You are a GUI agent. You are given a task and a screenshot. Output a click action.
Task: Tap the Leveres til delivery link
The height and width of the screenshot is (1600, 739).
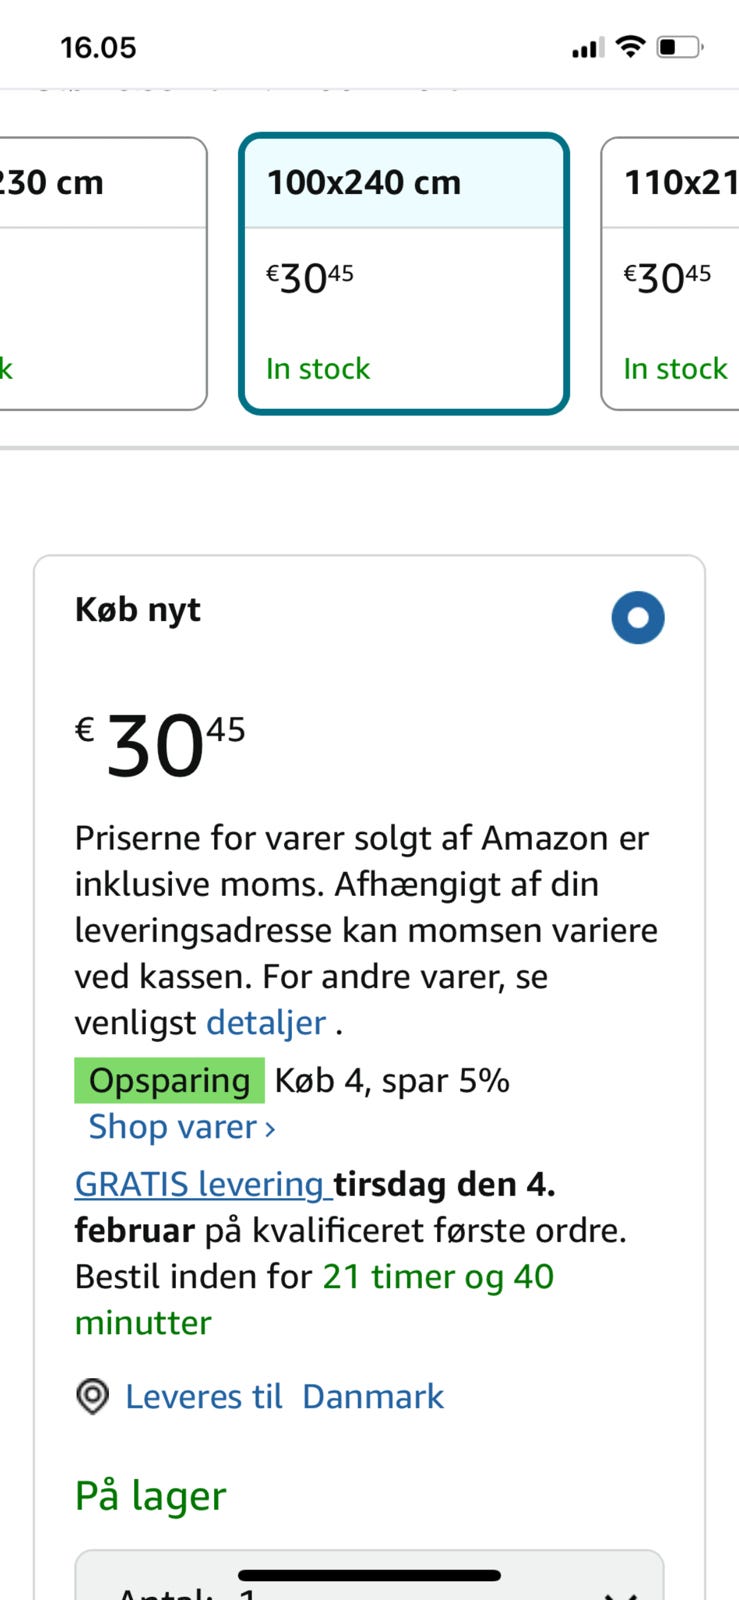204,1396
